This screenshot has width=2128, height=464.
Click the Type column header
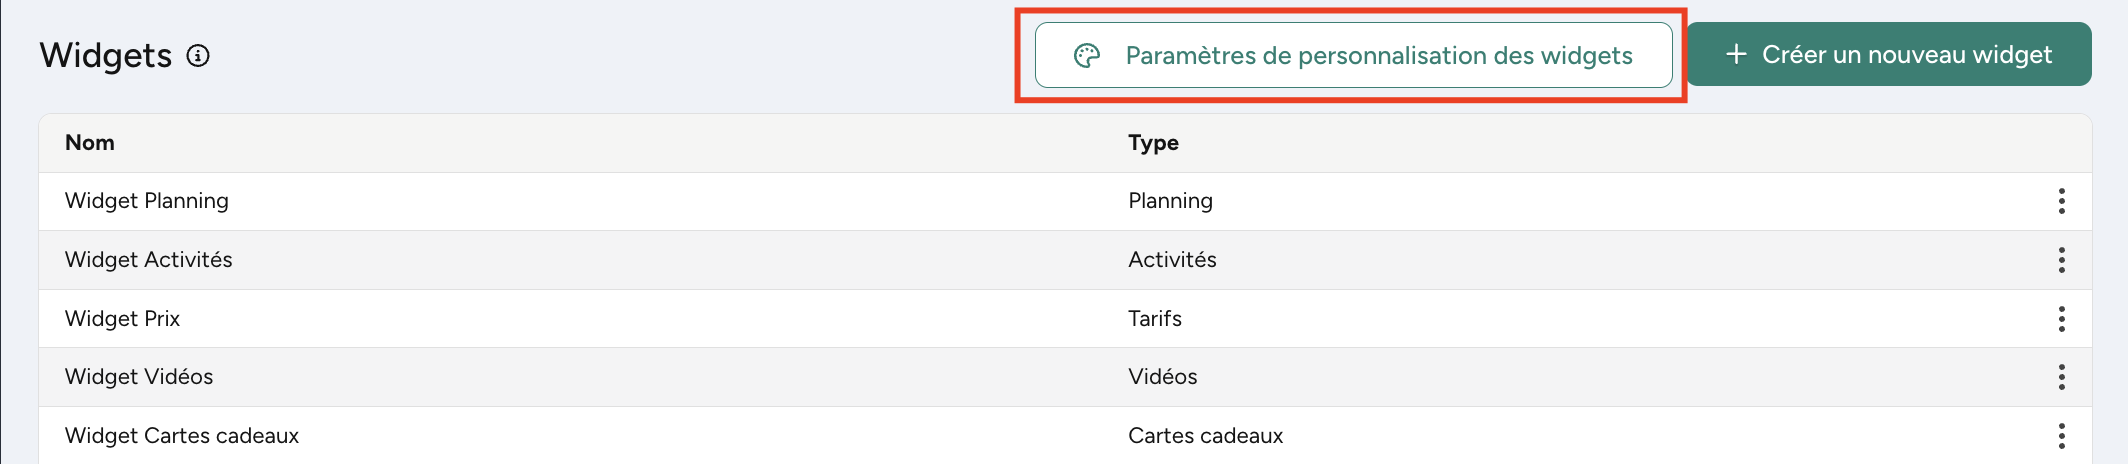click(x=1153, y=143)
